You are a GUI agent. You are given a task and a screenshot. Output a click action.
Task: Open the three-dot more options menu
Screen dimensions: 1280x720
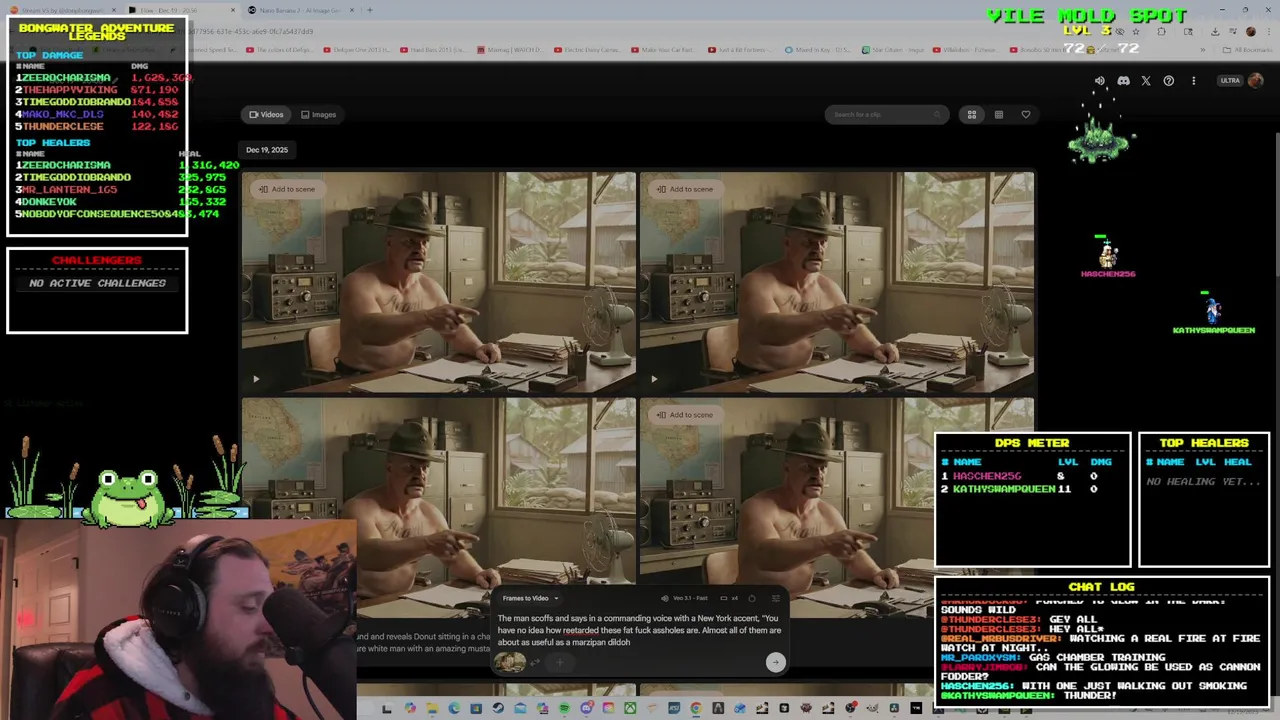point(1193,81)
